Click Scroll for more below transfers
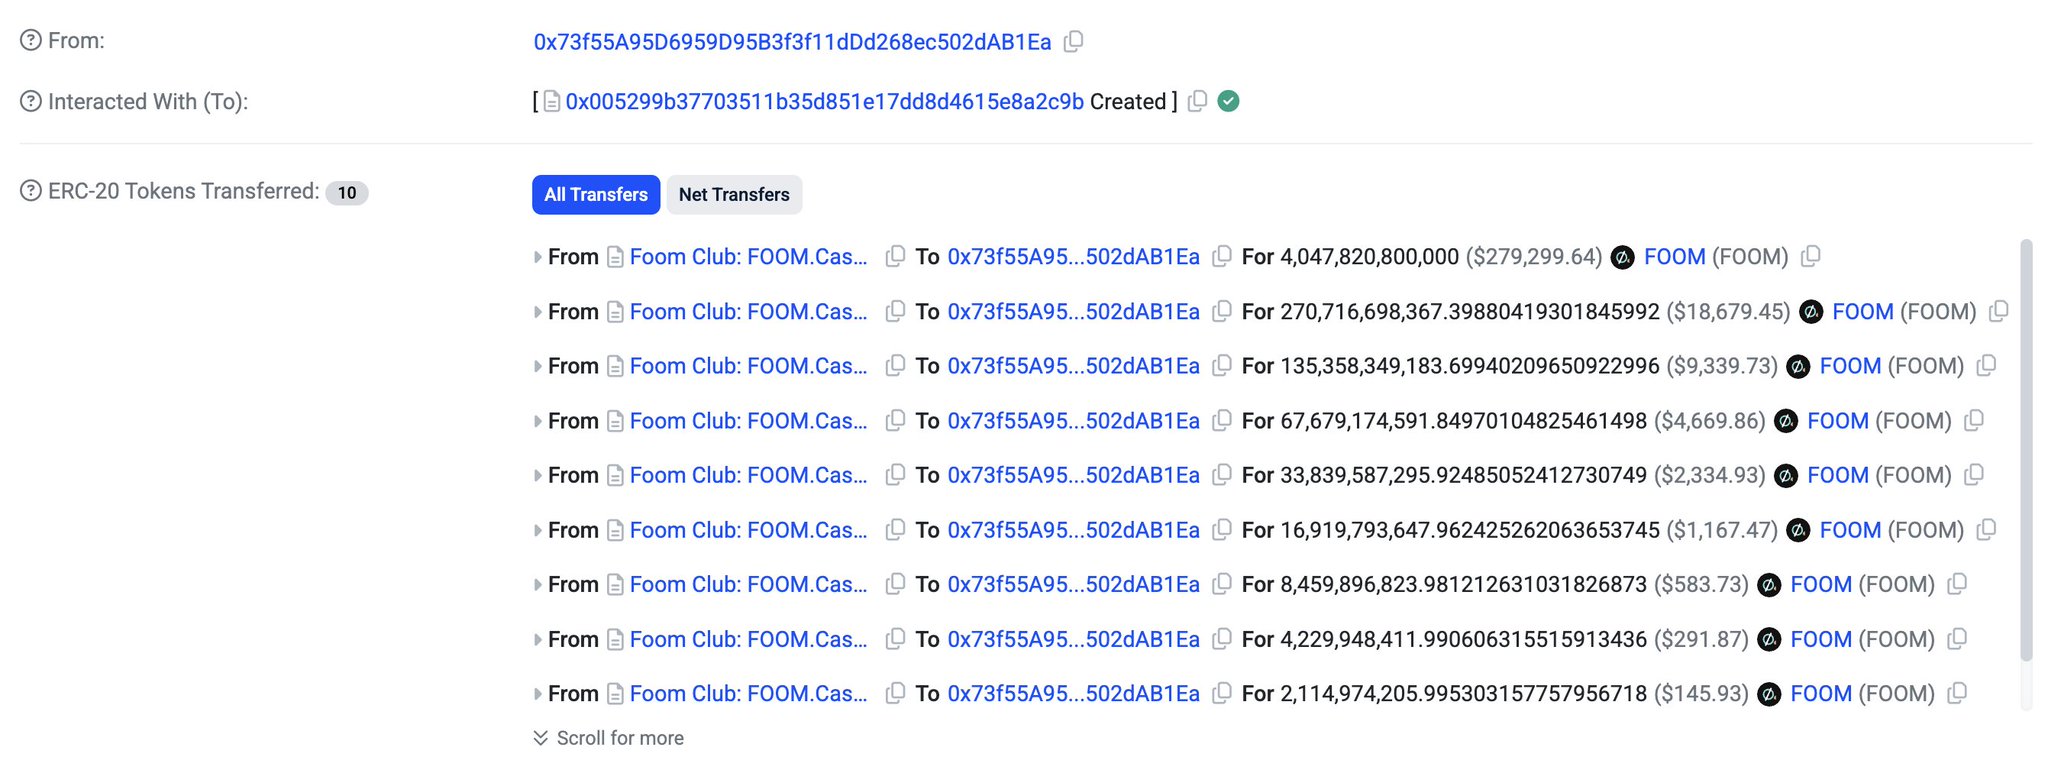Viewport: 2048px width, 773px height. click(619, 738)
